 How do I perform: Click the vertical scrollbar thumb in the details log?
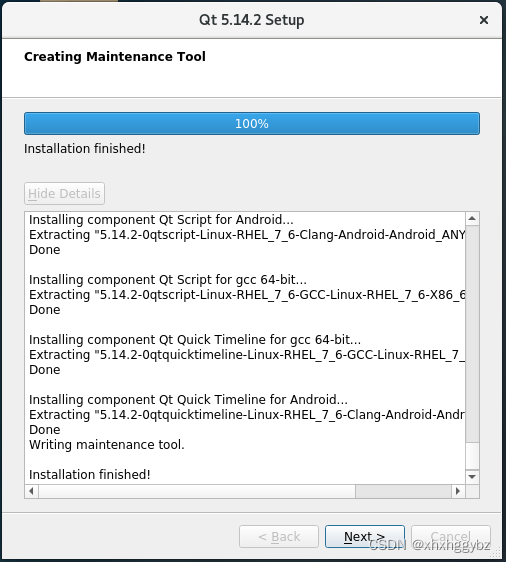click(472, 456)
